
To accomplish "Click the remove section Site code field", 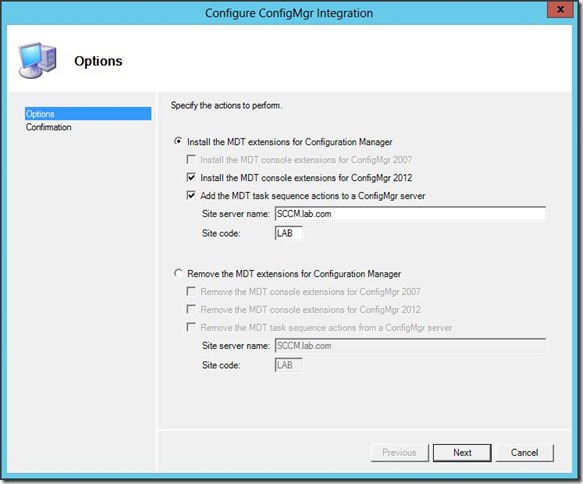I will click(x=289, y=365).
